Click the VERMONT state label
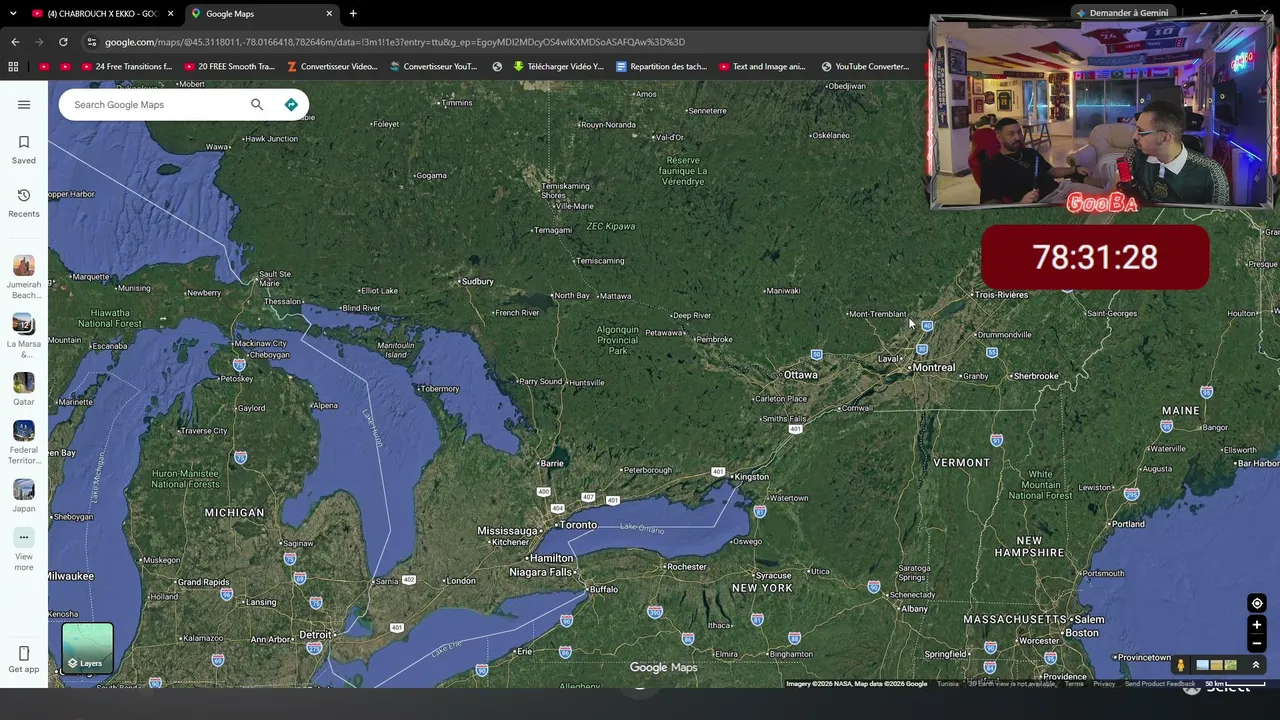 click(961, 463)
